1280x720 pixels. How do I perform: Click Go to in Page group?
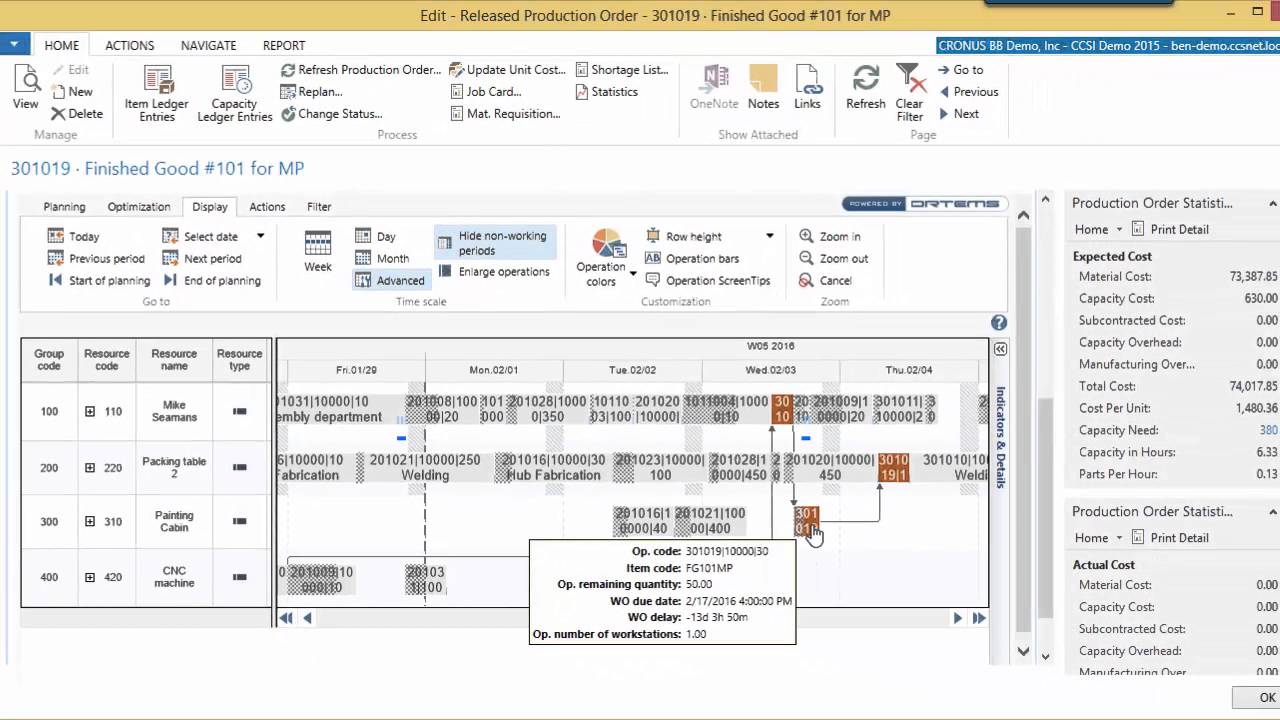click(x=960, y=70)
